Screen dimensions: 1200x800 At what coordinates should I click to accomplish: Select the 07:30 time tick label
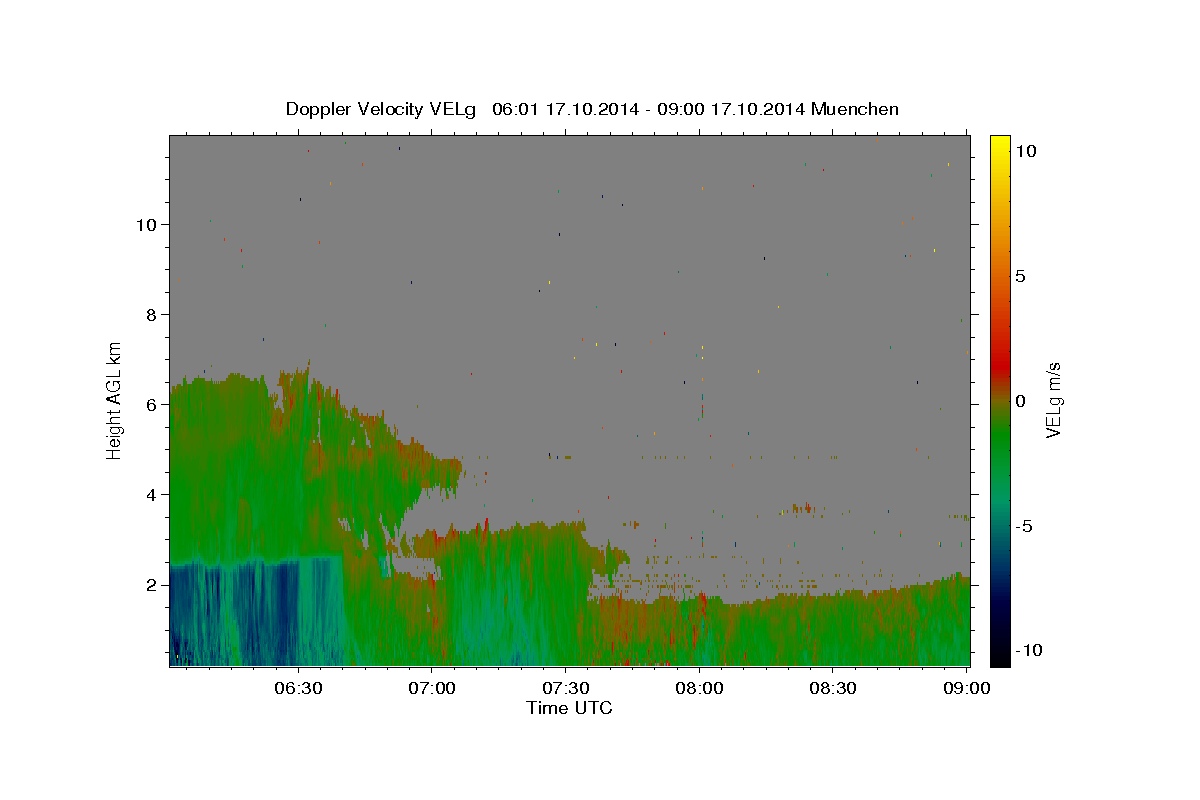point(565,688)
